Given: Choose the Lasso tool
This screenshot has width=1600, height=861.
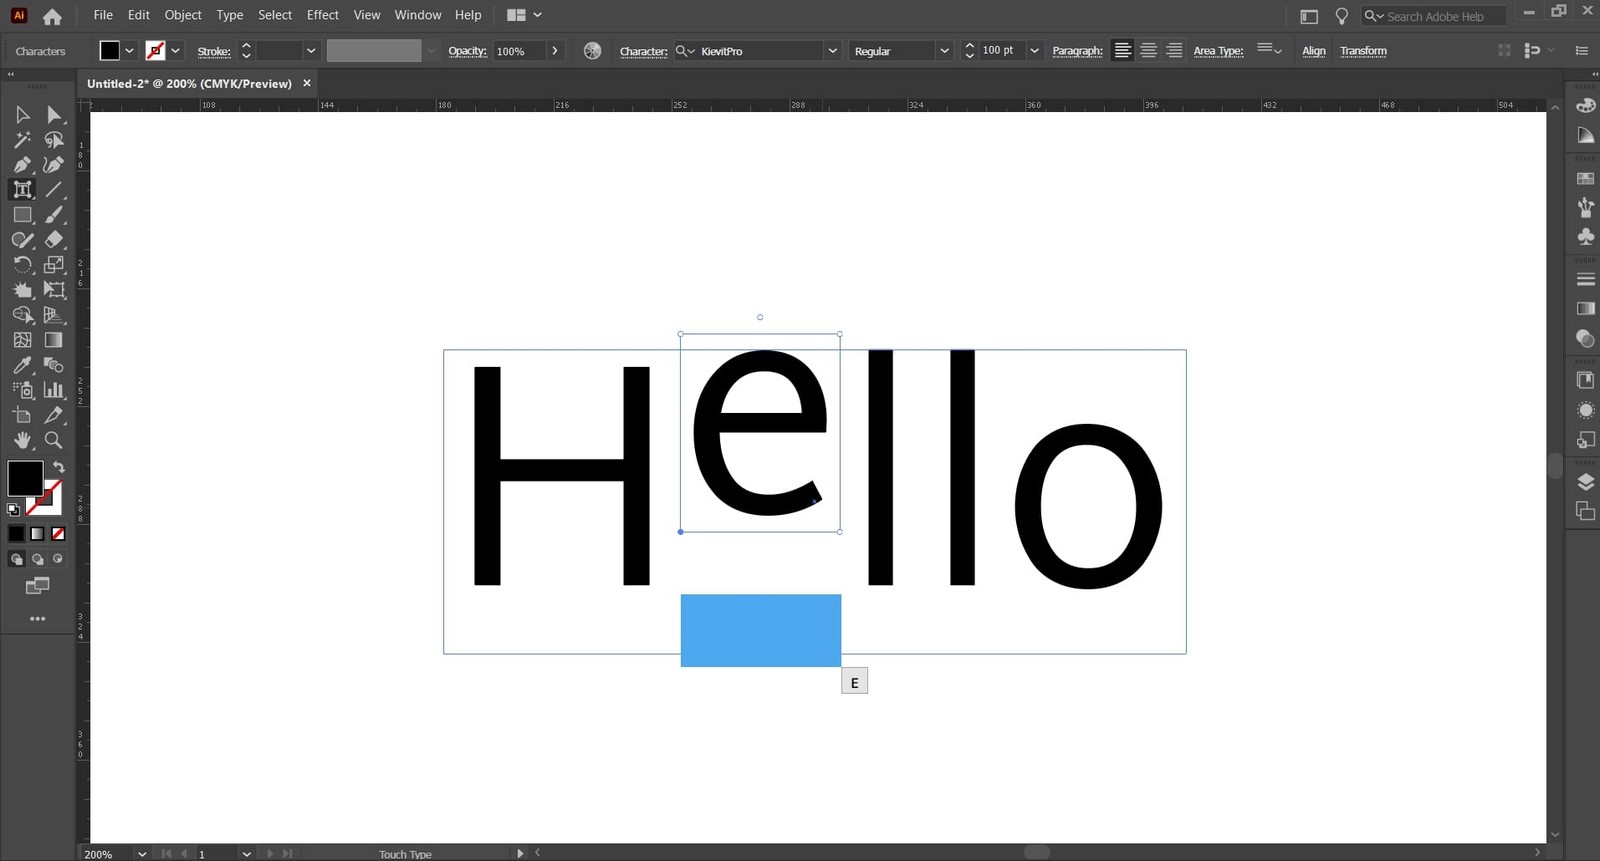Looking at the screenshot, I should tap(54, 140).
